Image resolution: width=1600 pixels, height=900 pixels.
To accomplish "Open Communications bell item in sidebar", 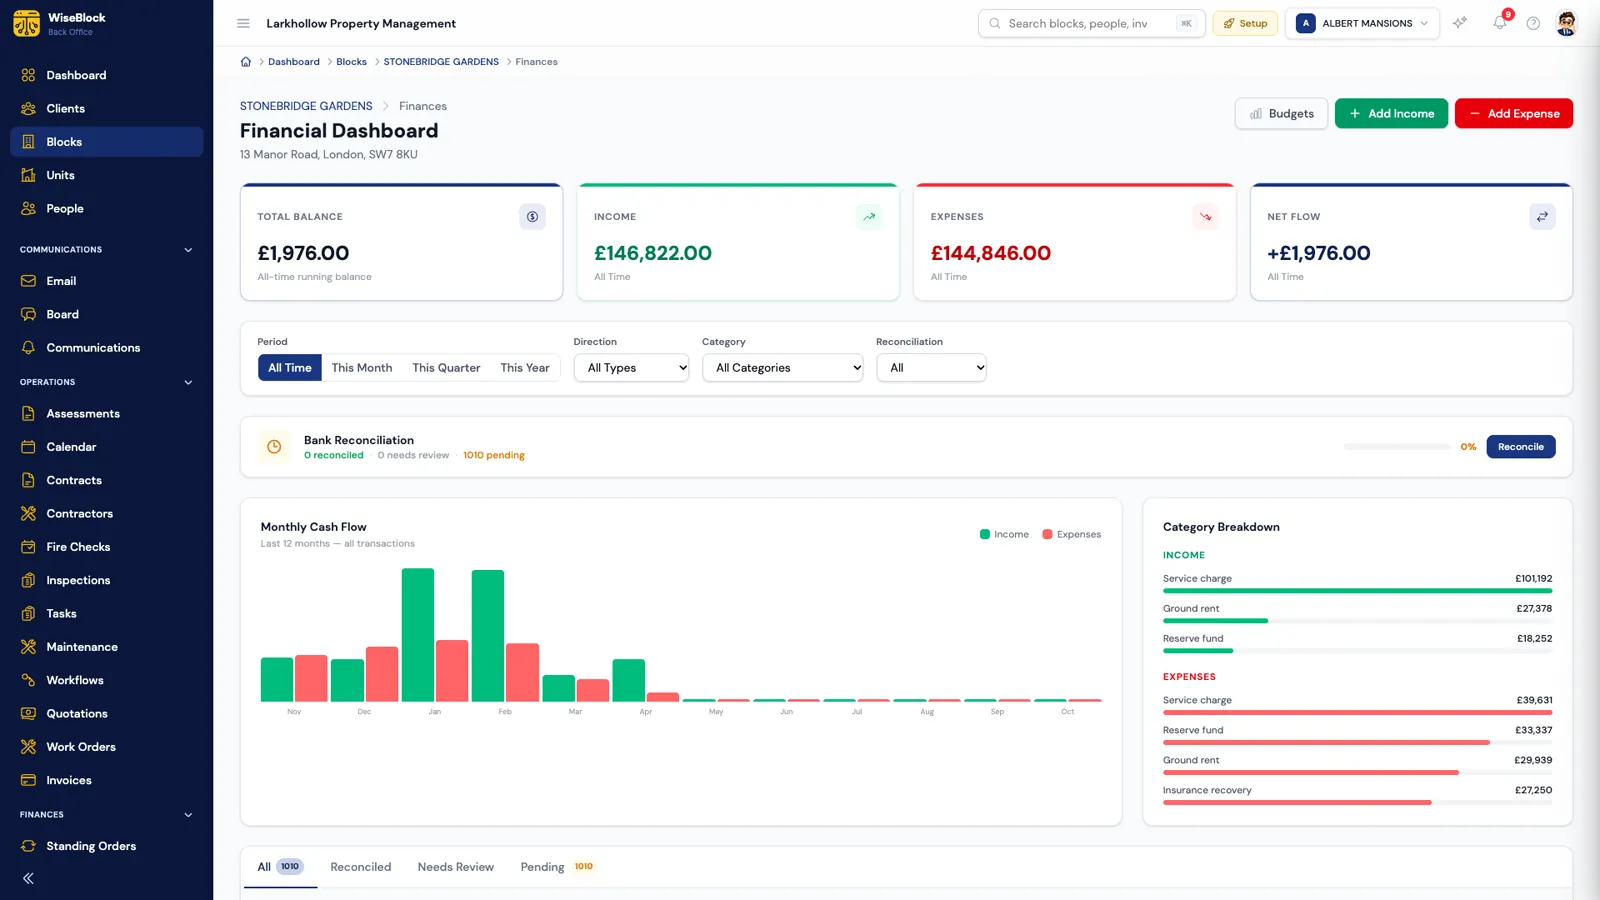I will pos(106,347).
